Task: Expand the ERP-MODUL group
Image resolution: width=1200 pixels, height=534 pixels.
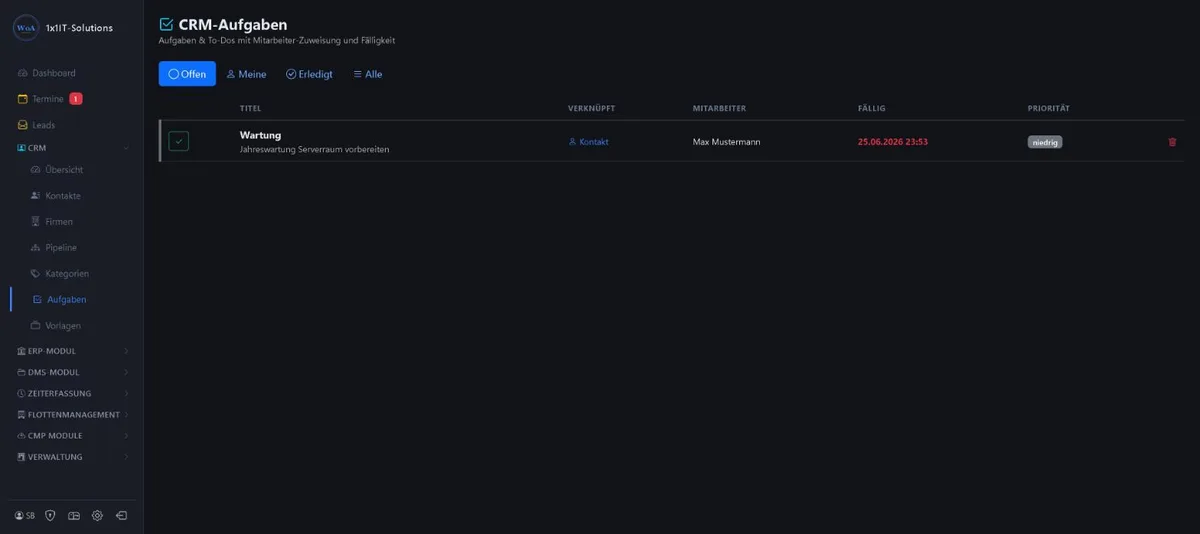Action: 72,351
